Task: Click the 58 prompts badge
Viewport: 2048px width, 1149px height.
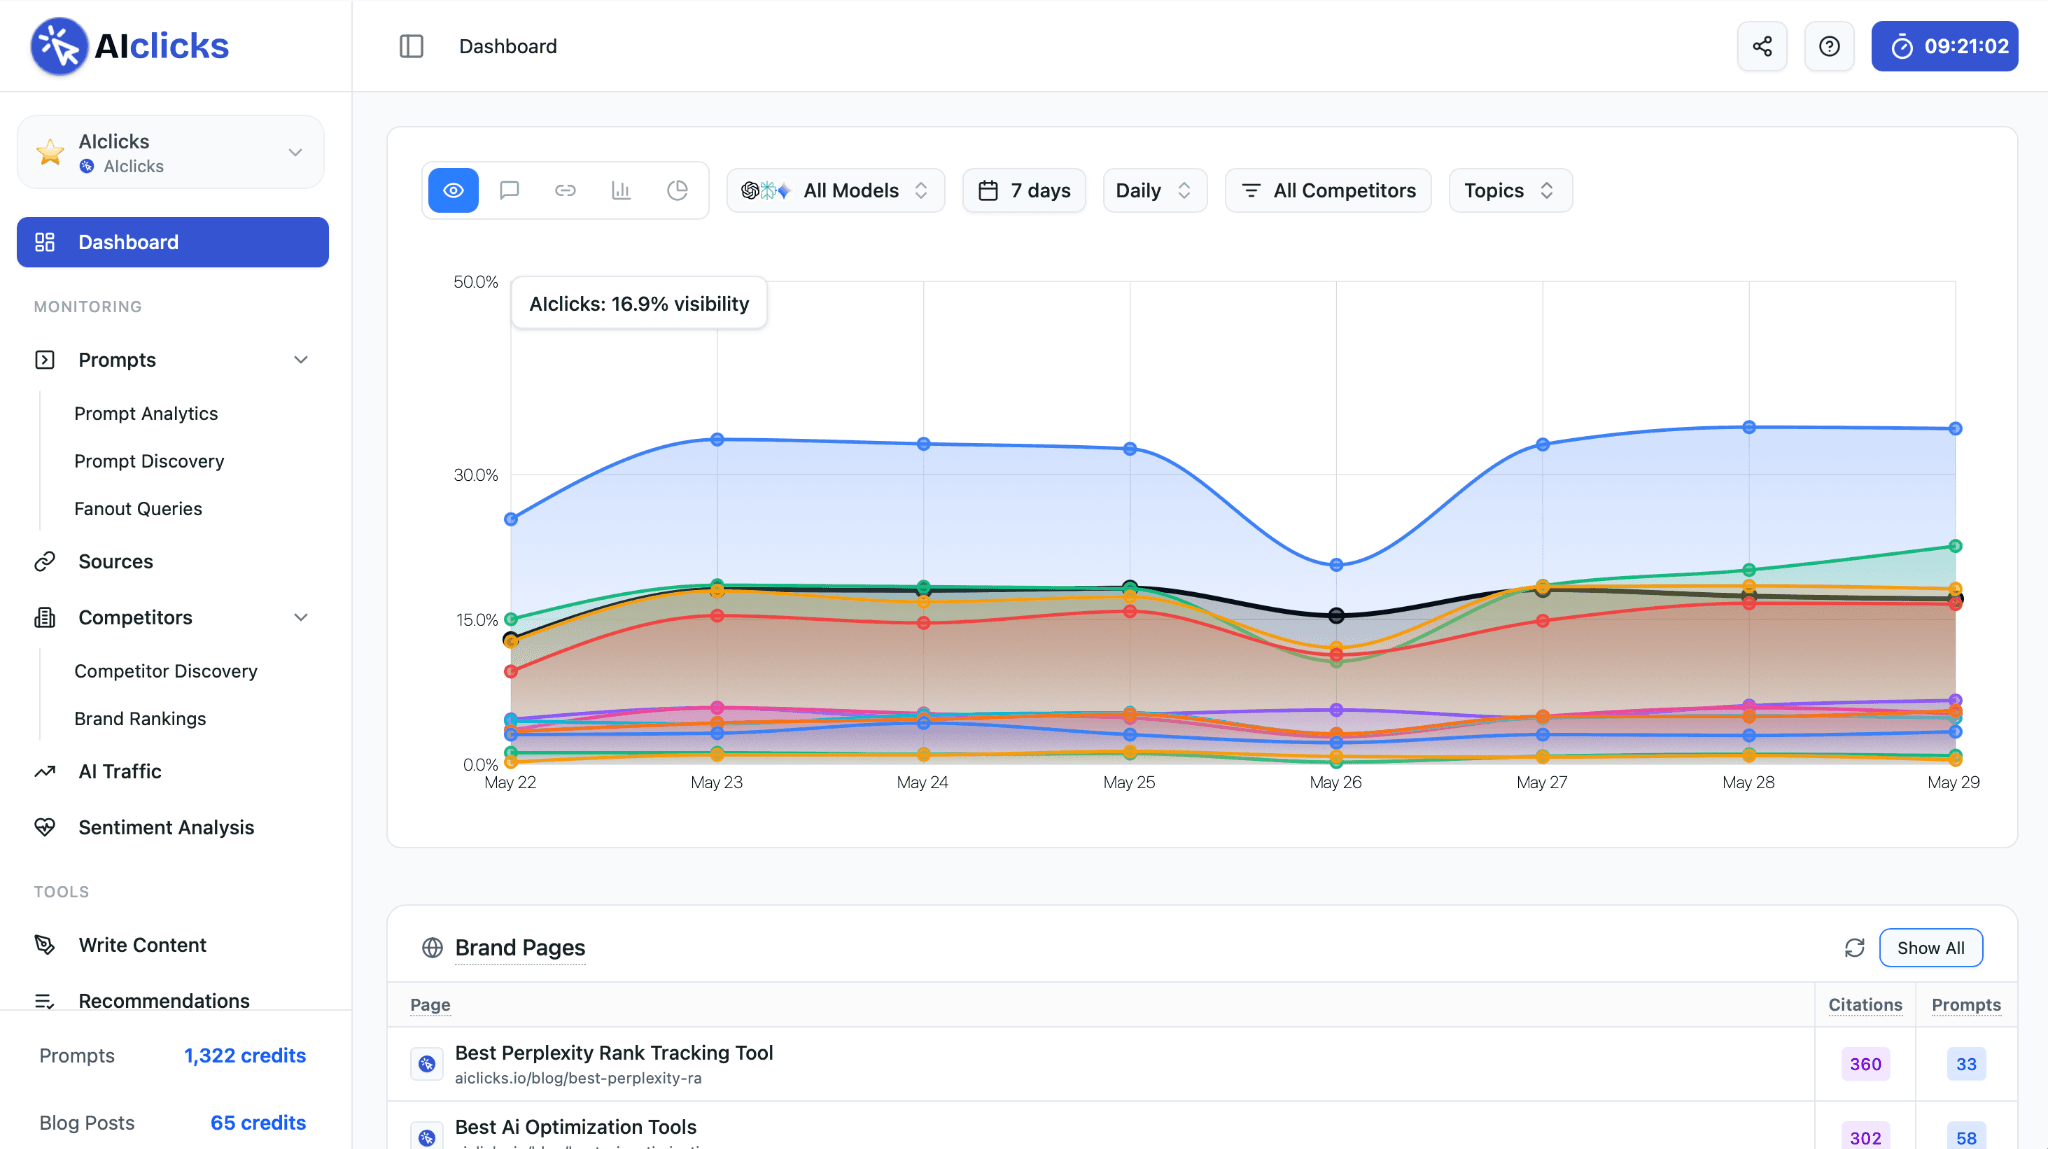Action: (1966, 1137)
